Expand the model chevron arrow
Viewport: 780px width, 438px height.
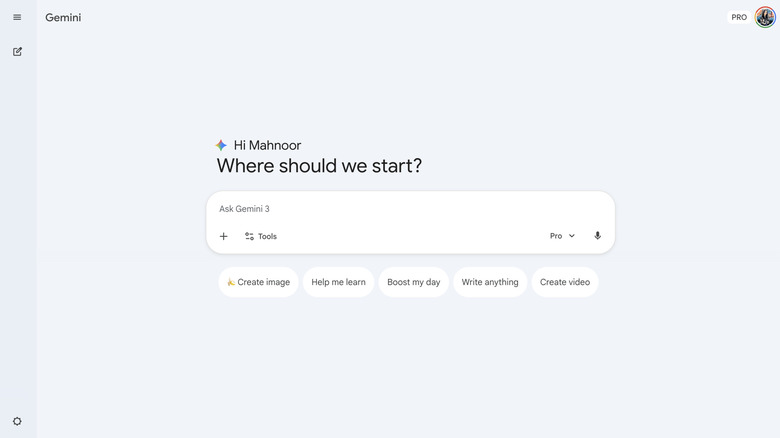click(572, 236)
